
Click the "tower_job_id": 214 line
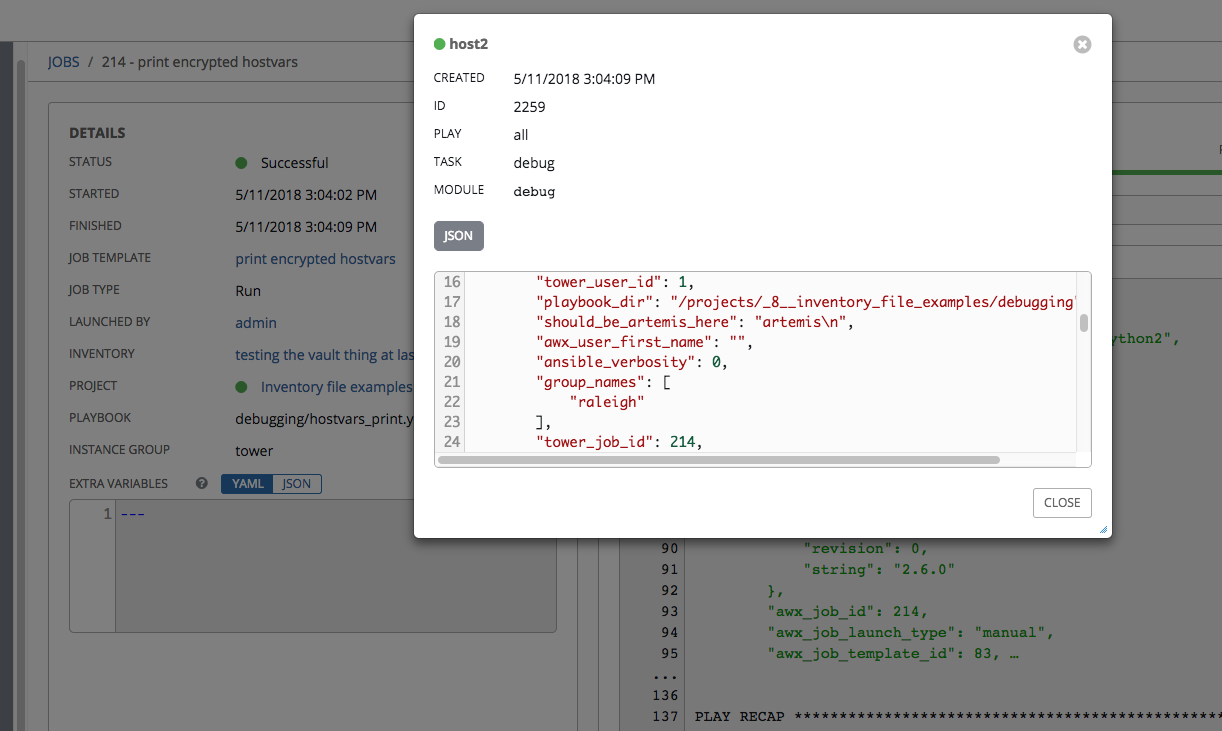(x=619, y=441)
